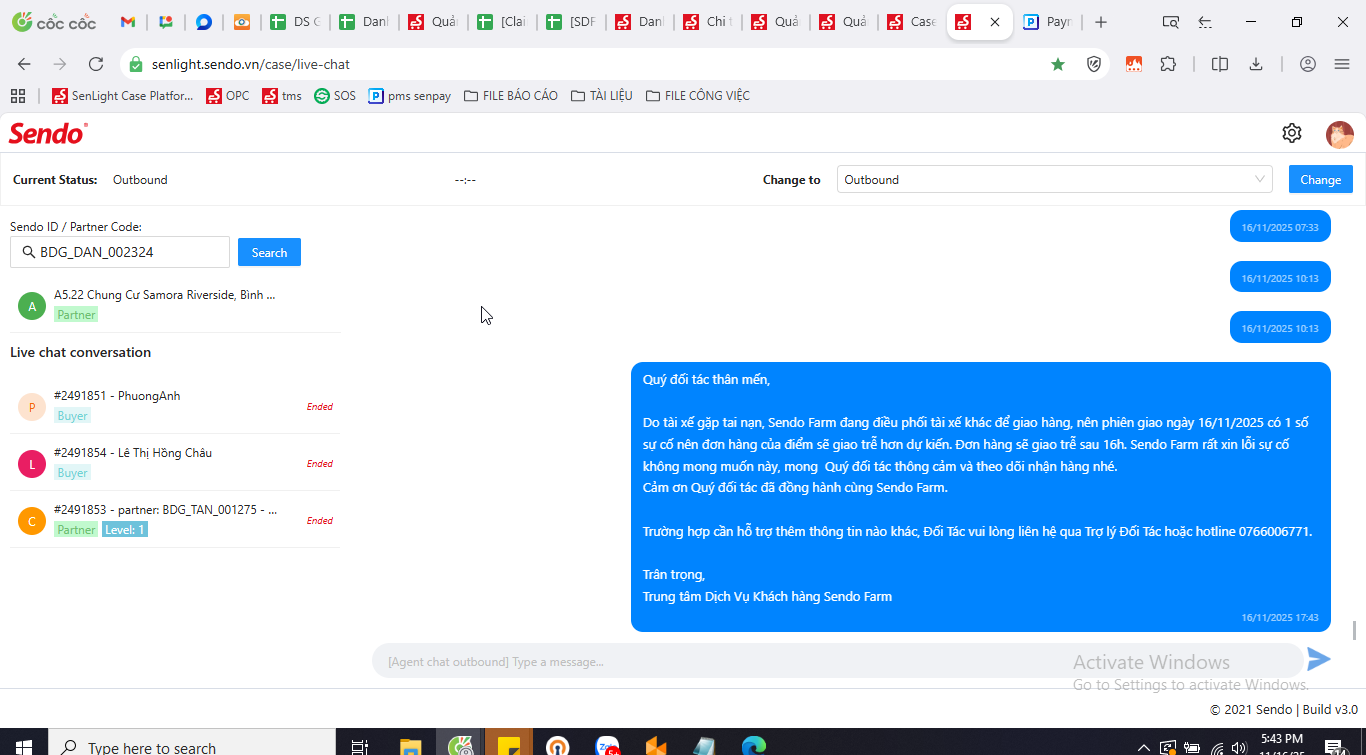Switch to the '[SDF' spreadsheet tab
Image resolution: width=1366 pixels, height=755 pixels.
coord(572,22)
